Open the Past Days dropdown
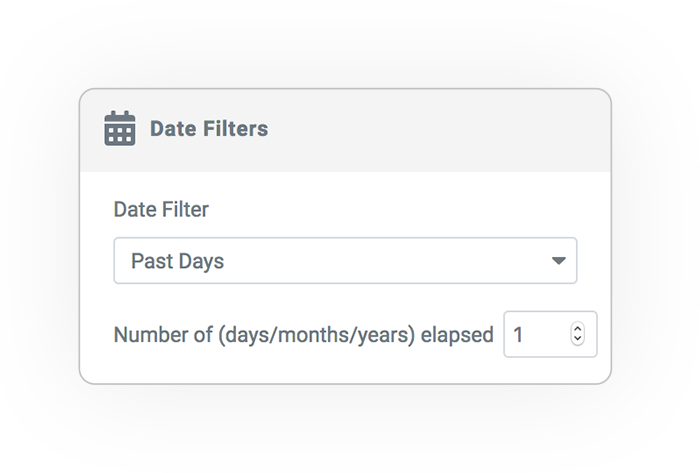This screenshot has height=473, width=700. (345, 261)
